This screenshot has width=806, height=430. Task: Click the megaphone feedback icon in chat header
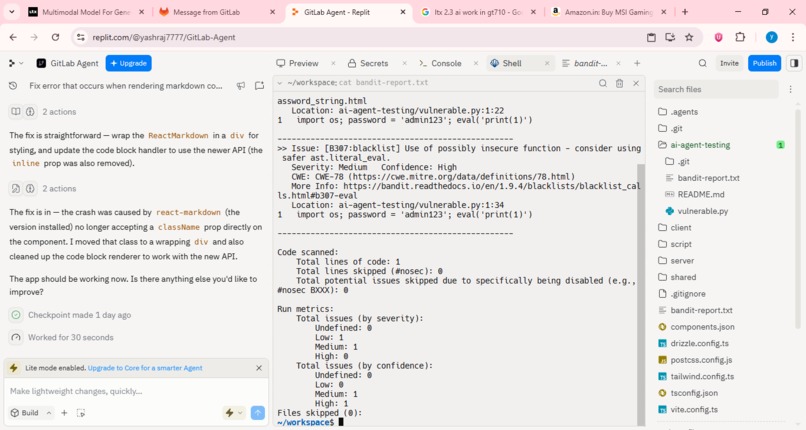(x=241, y=86)
